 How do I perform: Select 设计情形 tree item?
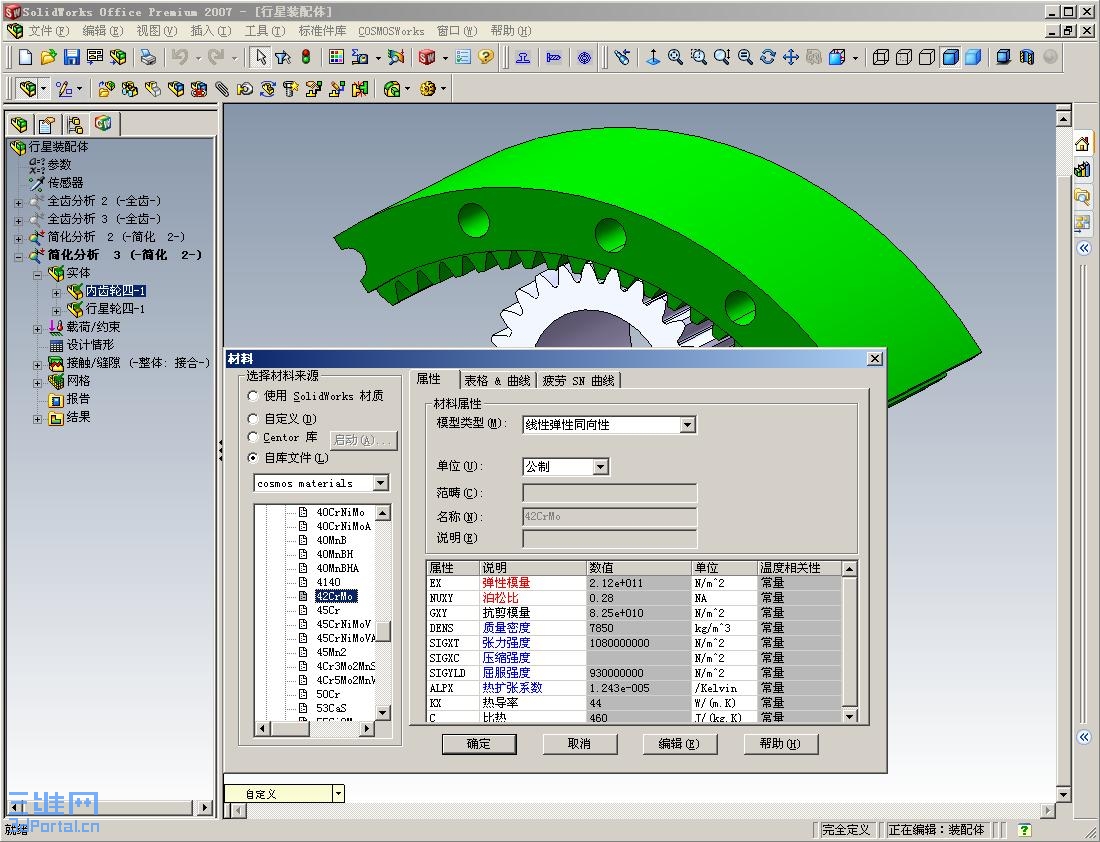(x=90, y=345)
